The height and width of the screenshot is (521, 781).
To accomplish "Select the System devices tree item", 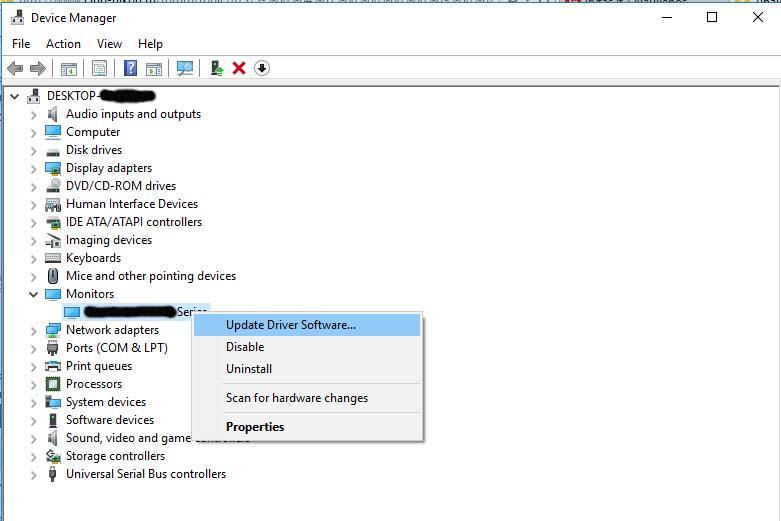I will 106,402.
